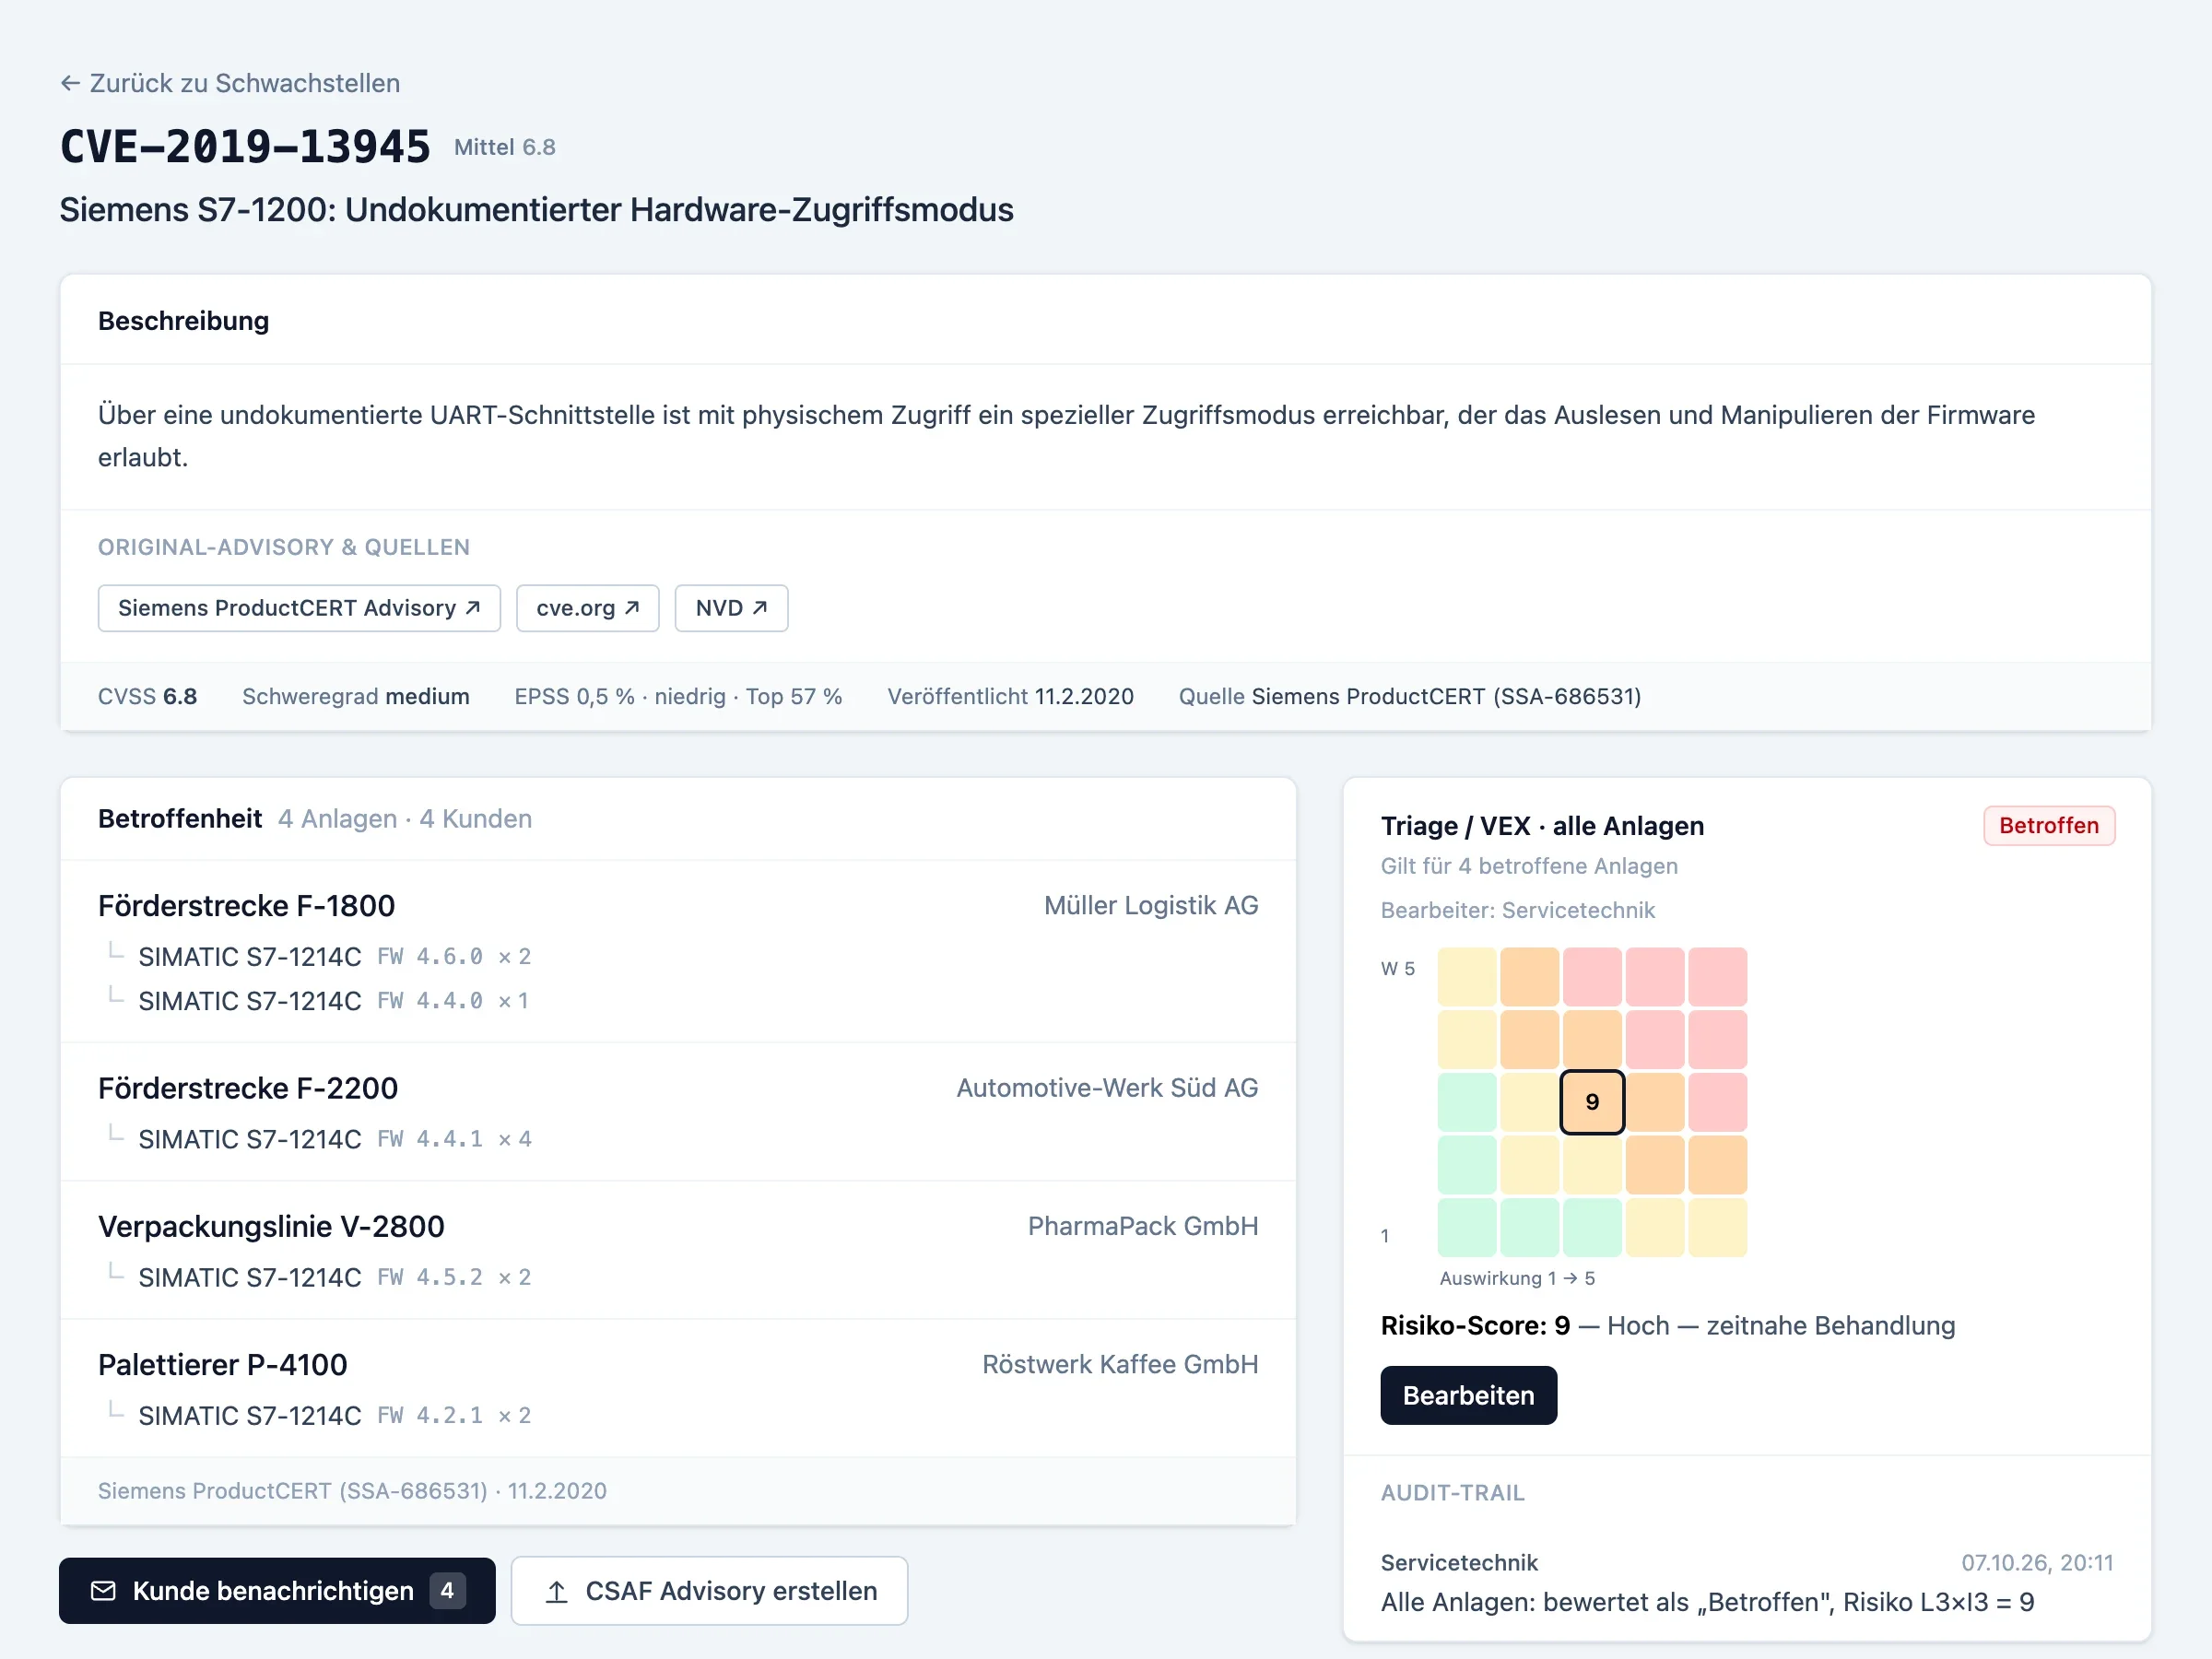The height and width of the screenshot is (1659, 2212).
Task: Select the Palettierer P-4100 asset
Action: point(222,1364)
